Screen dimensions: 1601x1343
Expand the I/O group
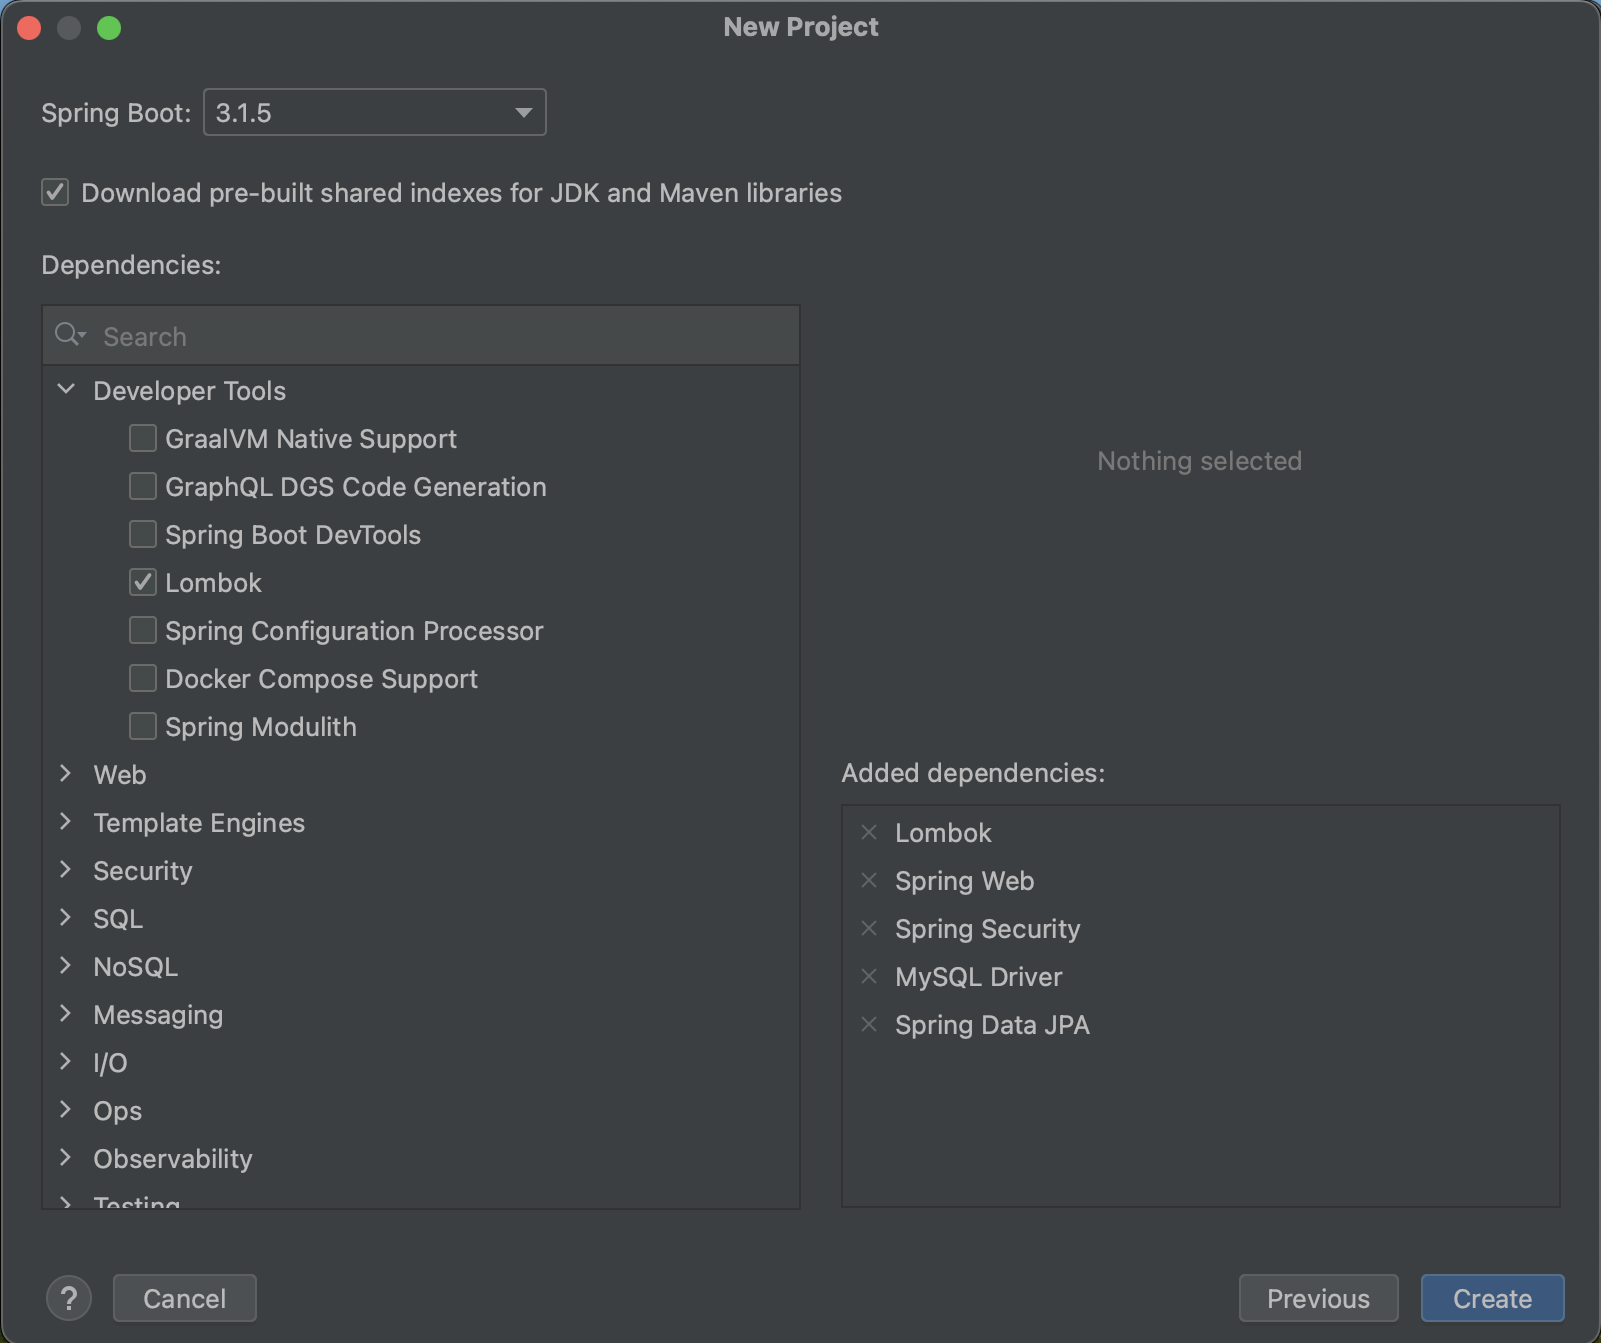click(x=66, y=1062)
